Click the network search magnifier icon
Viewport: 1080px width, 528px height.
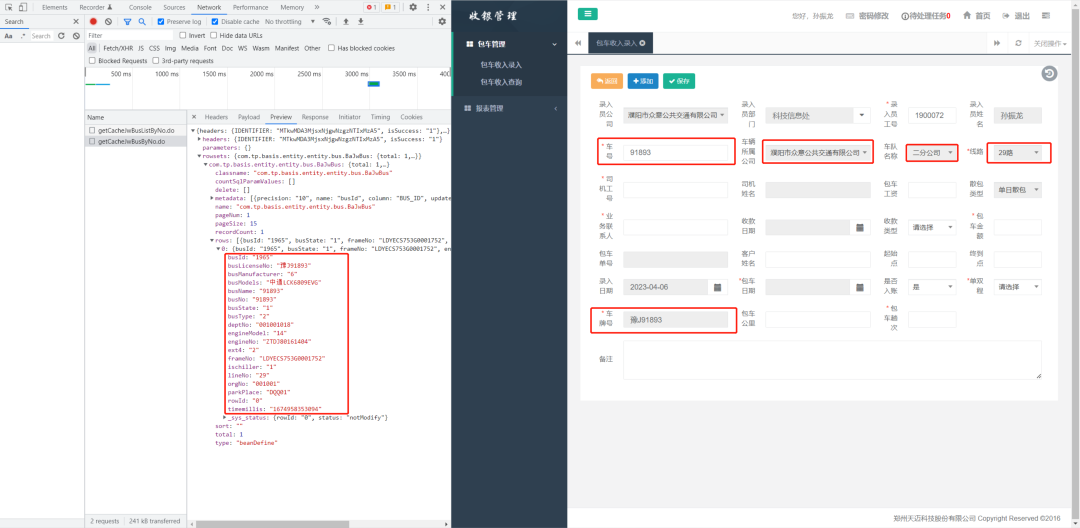coord(142,21)
